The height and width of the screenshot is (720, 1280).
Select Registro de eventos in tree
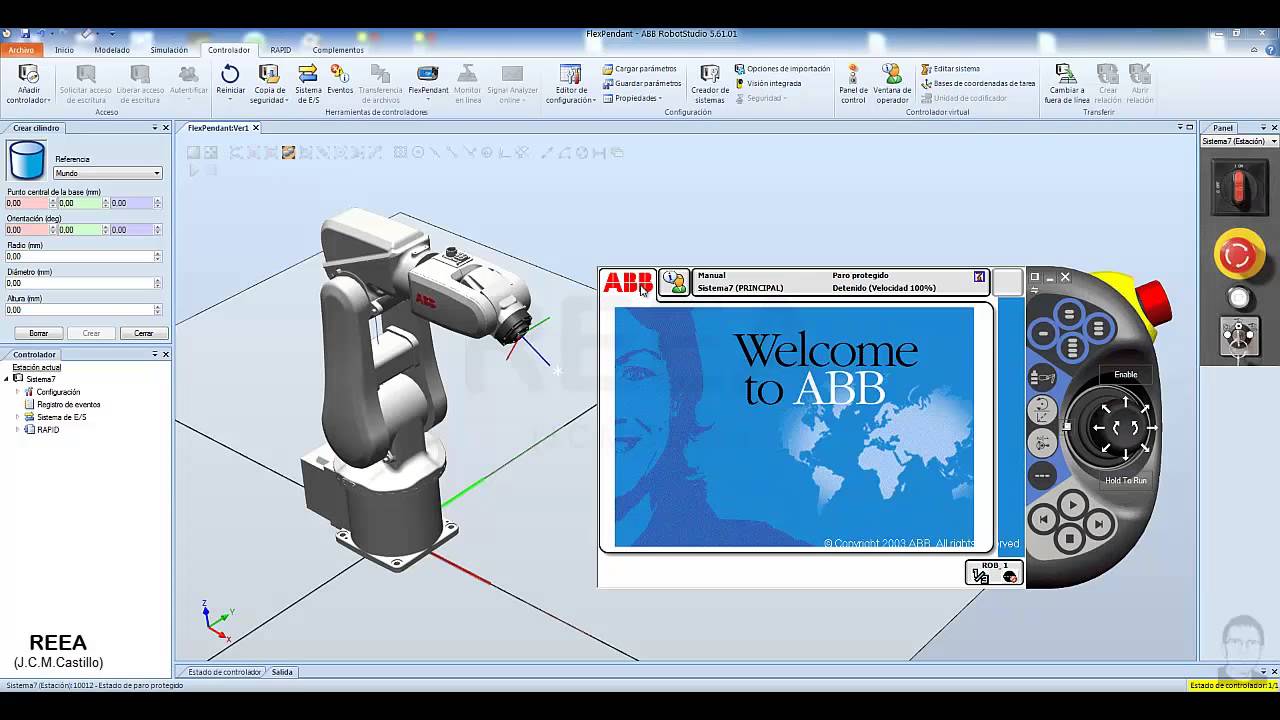pos(68,405)
